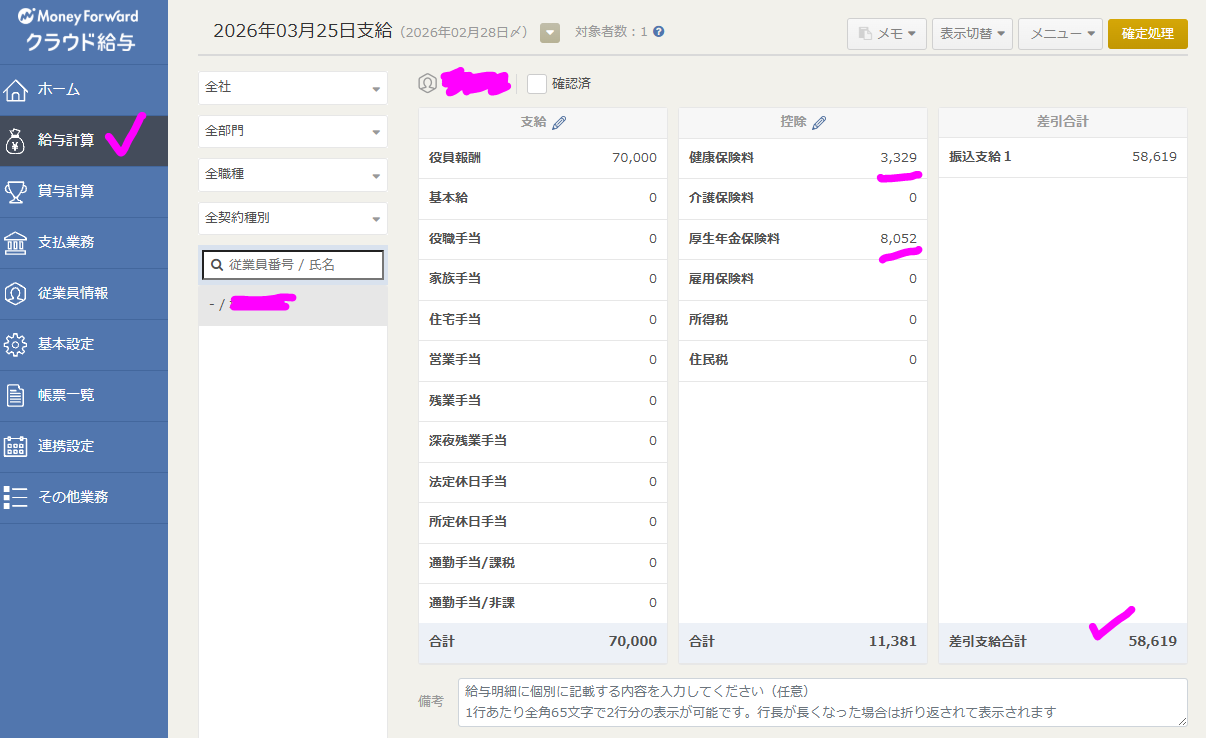Click the 従業員番号 / 氏名 search field
Image resolution: width=1206 pixels, height=738 pixels.
click(293, 265)
